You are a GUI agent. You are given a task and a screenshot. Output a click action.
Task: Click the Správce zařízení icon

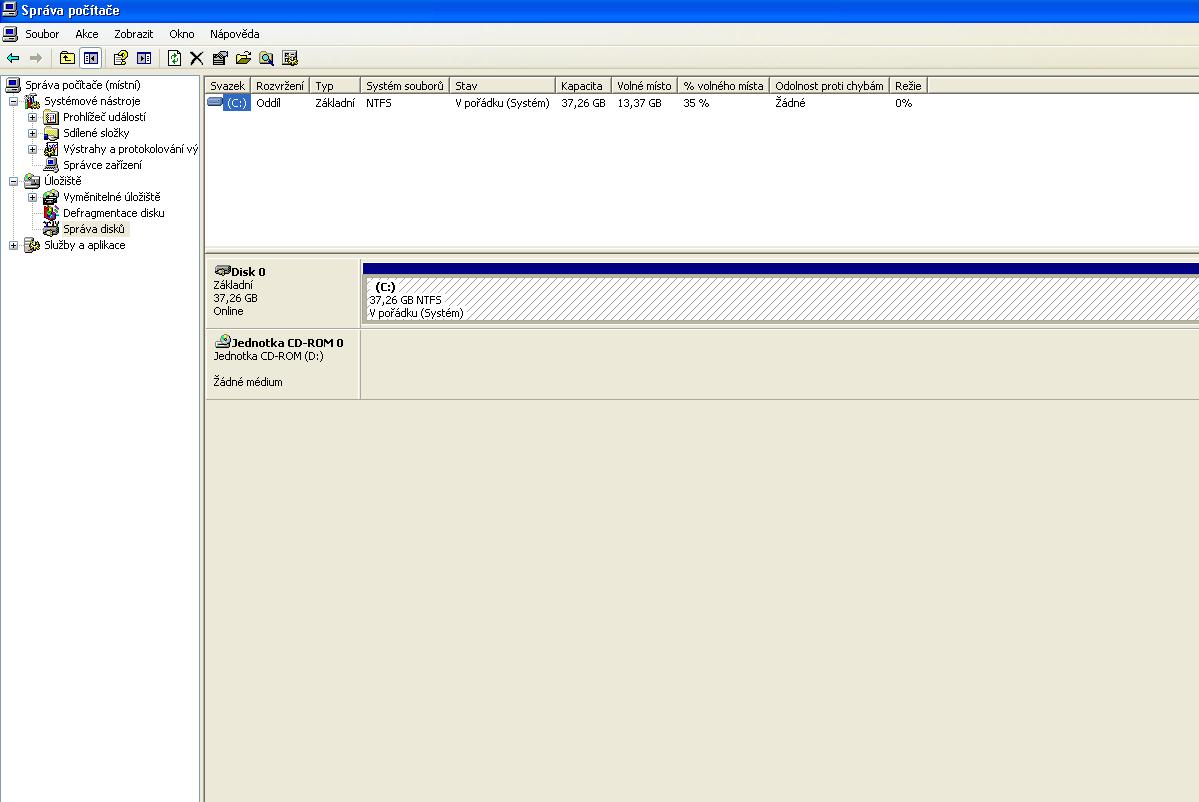point(51,165)
